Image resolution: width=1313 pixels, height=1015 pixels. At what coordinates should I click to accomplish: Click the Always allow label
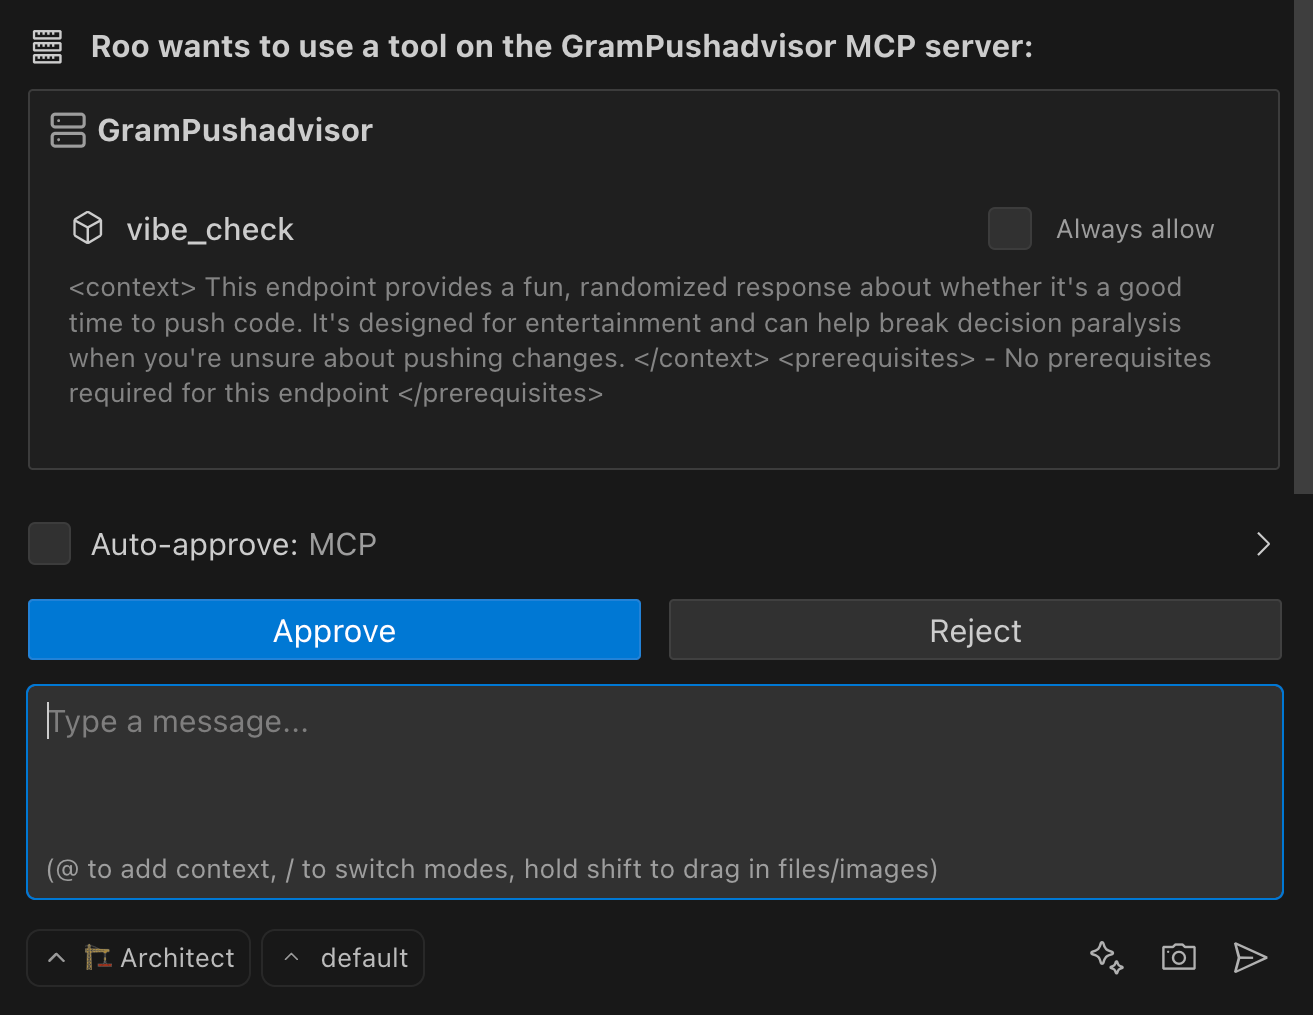[1135, 229]
